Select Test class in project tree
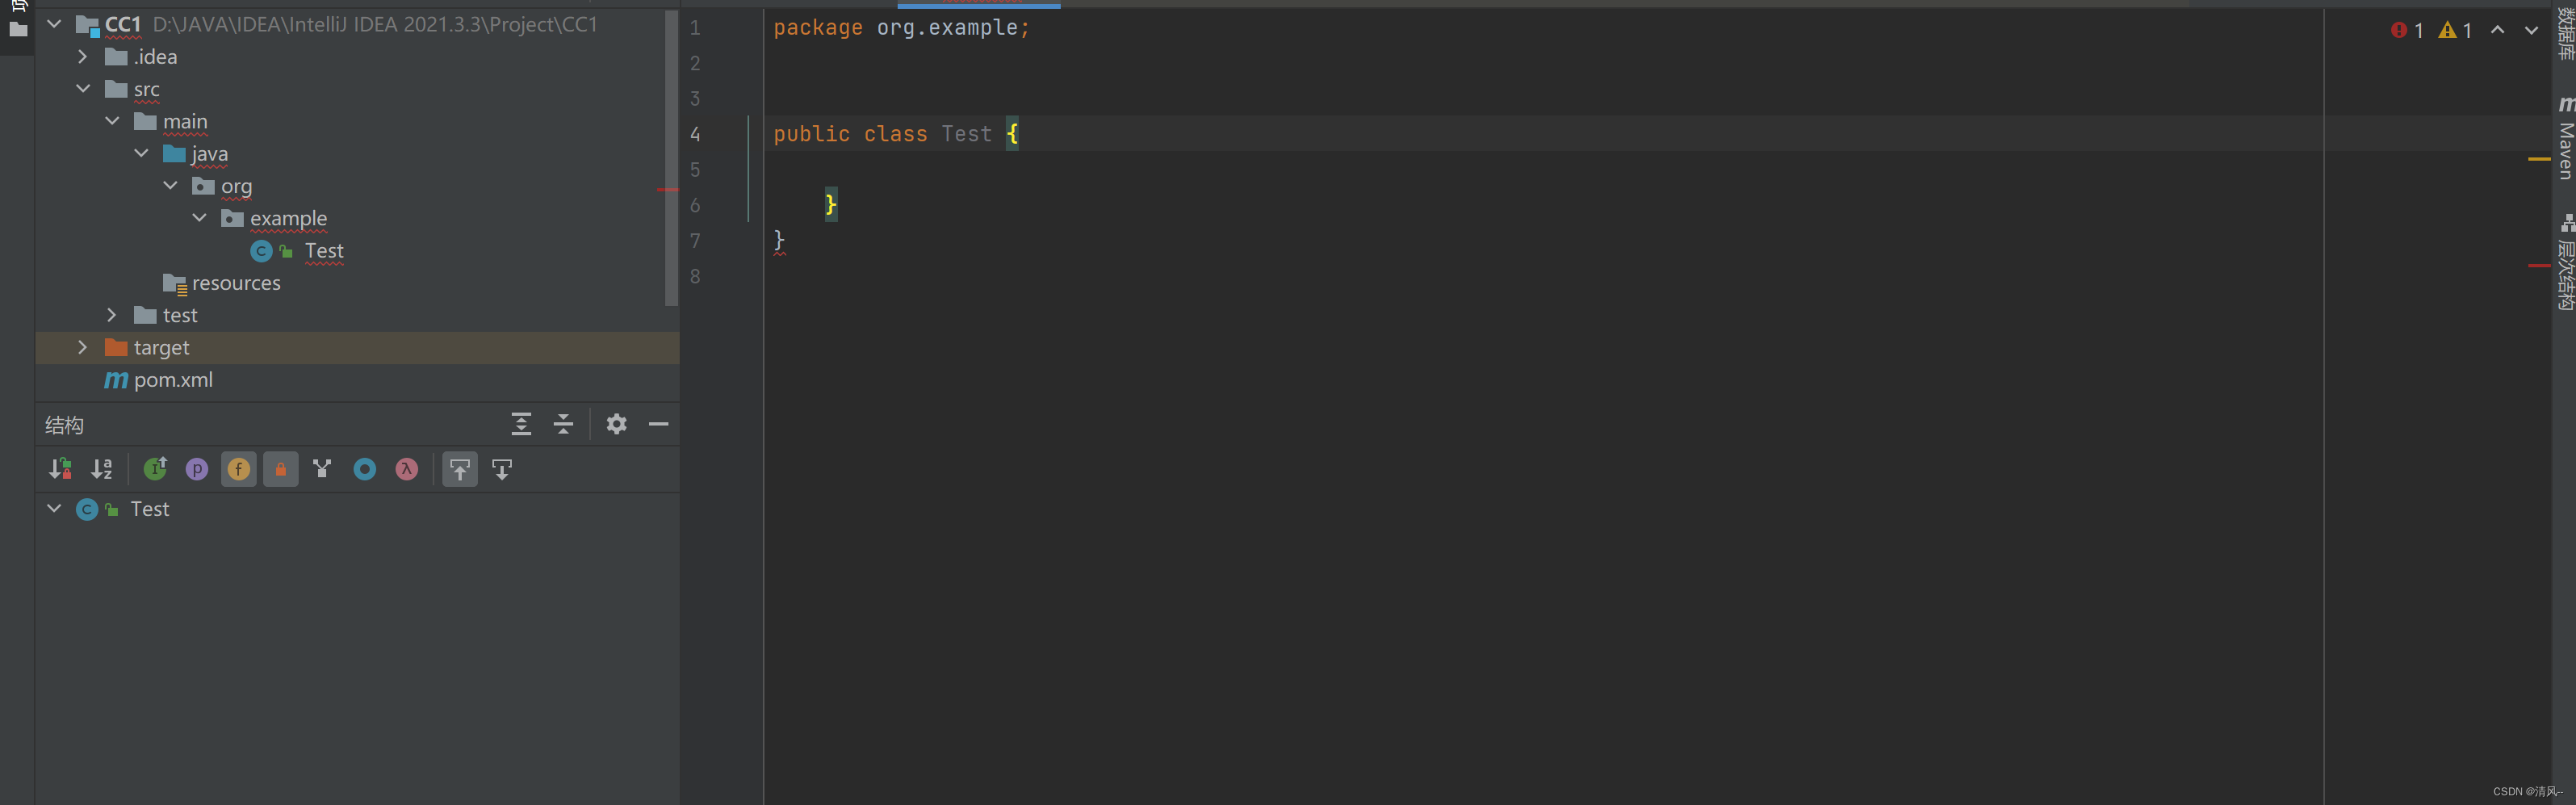 [324, 251]
